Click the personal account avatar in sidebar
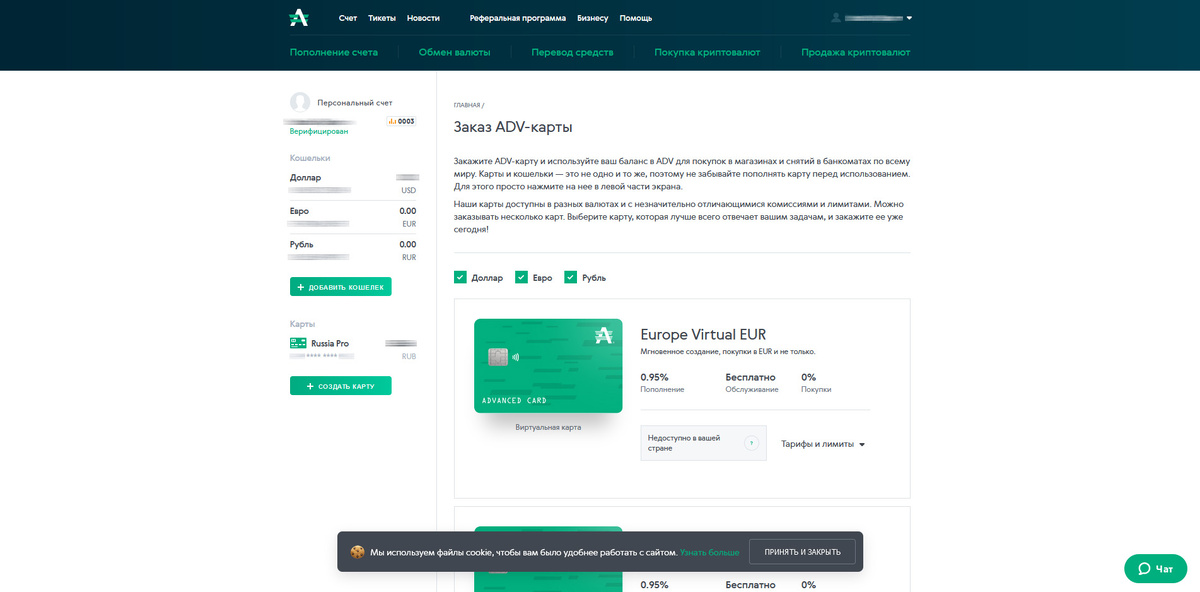 (x=300, y=102)
